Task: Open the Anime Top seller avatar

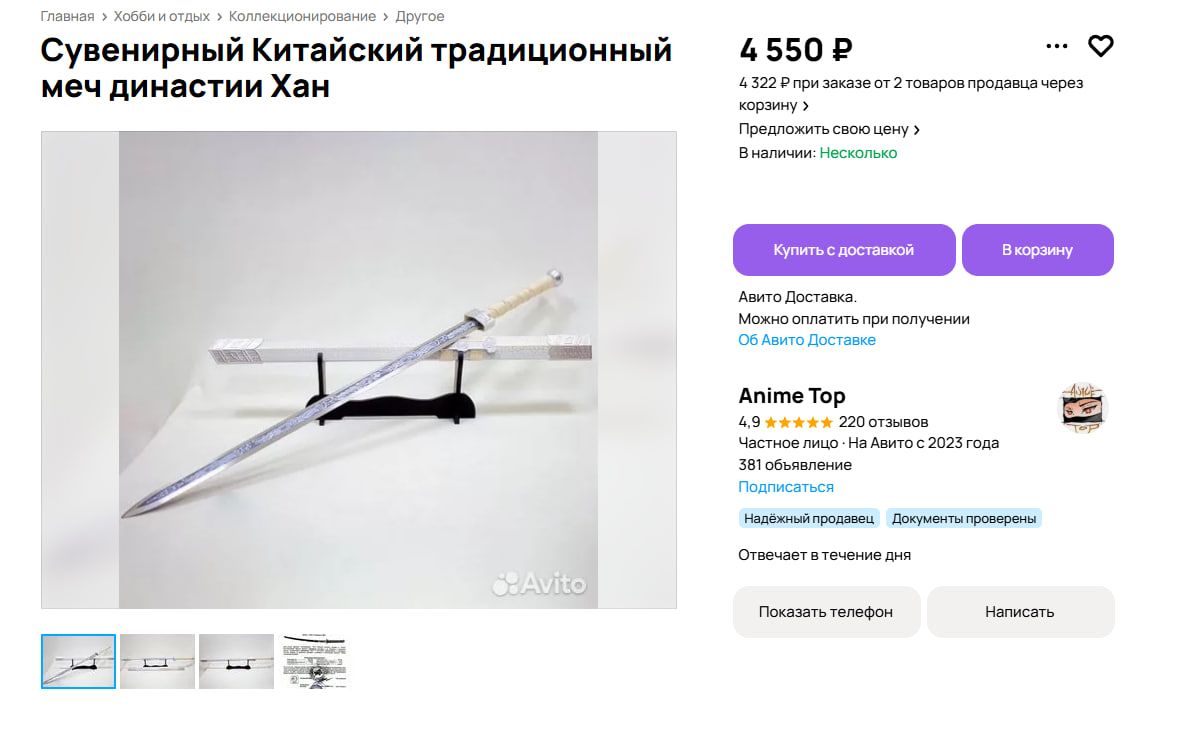Action: point(1084,408)
